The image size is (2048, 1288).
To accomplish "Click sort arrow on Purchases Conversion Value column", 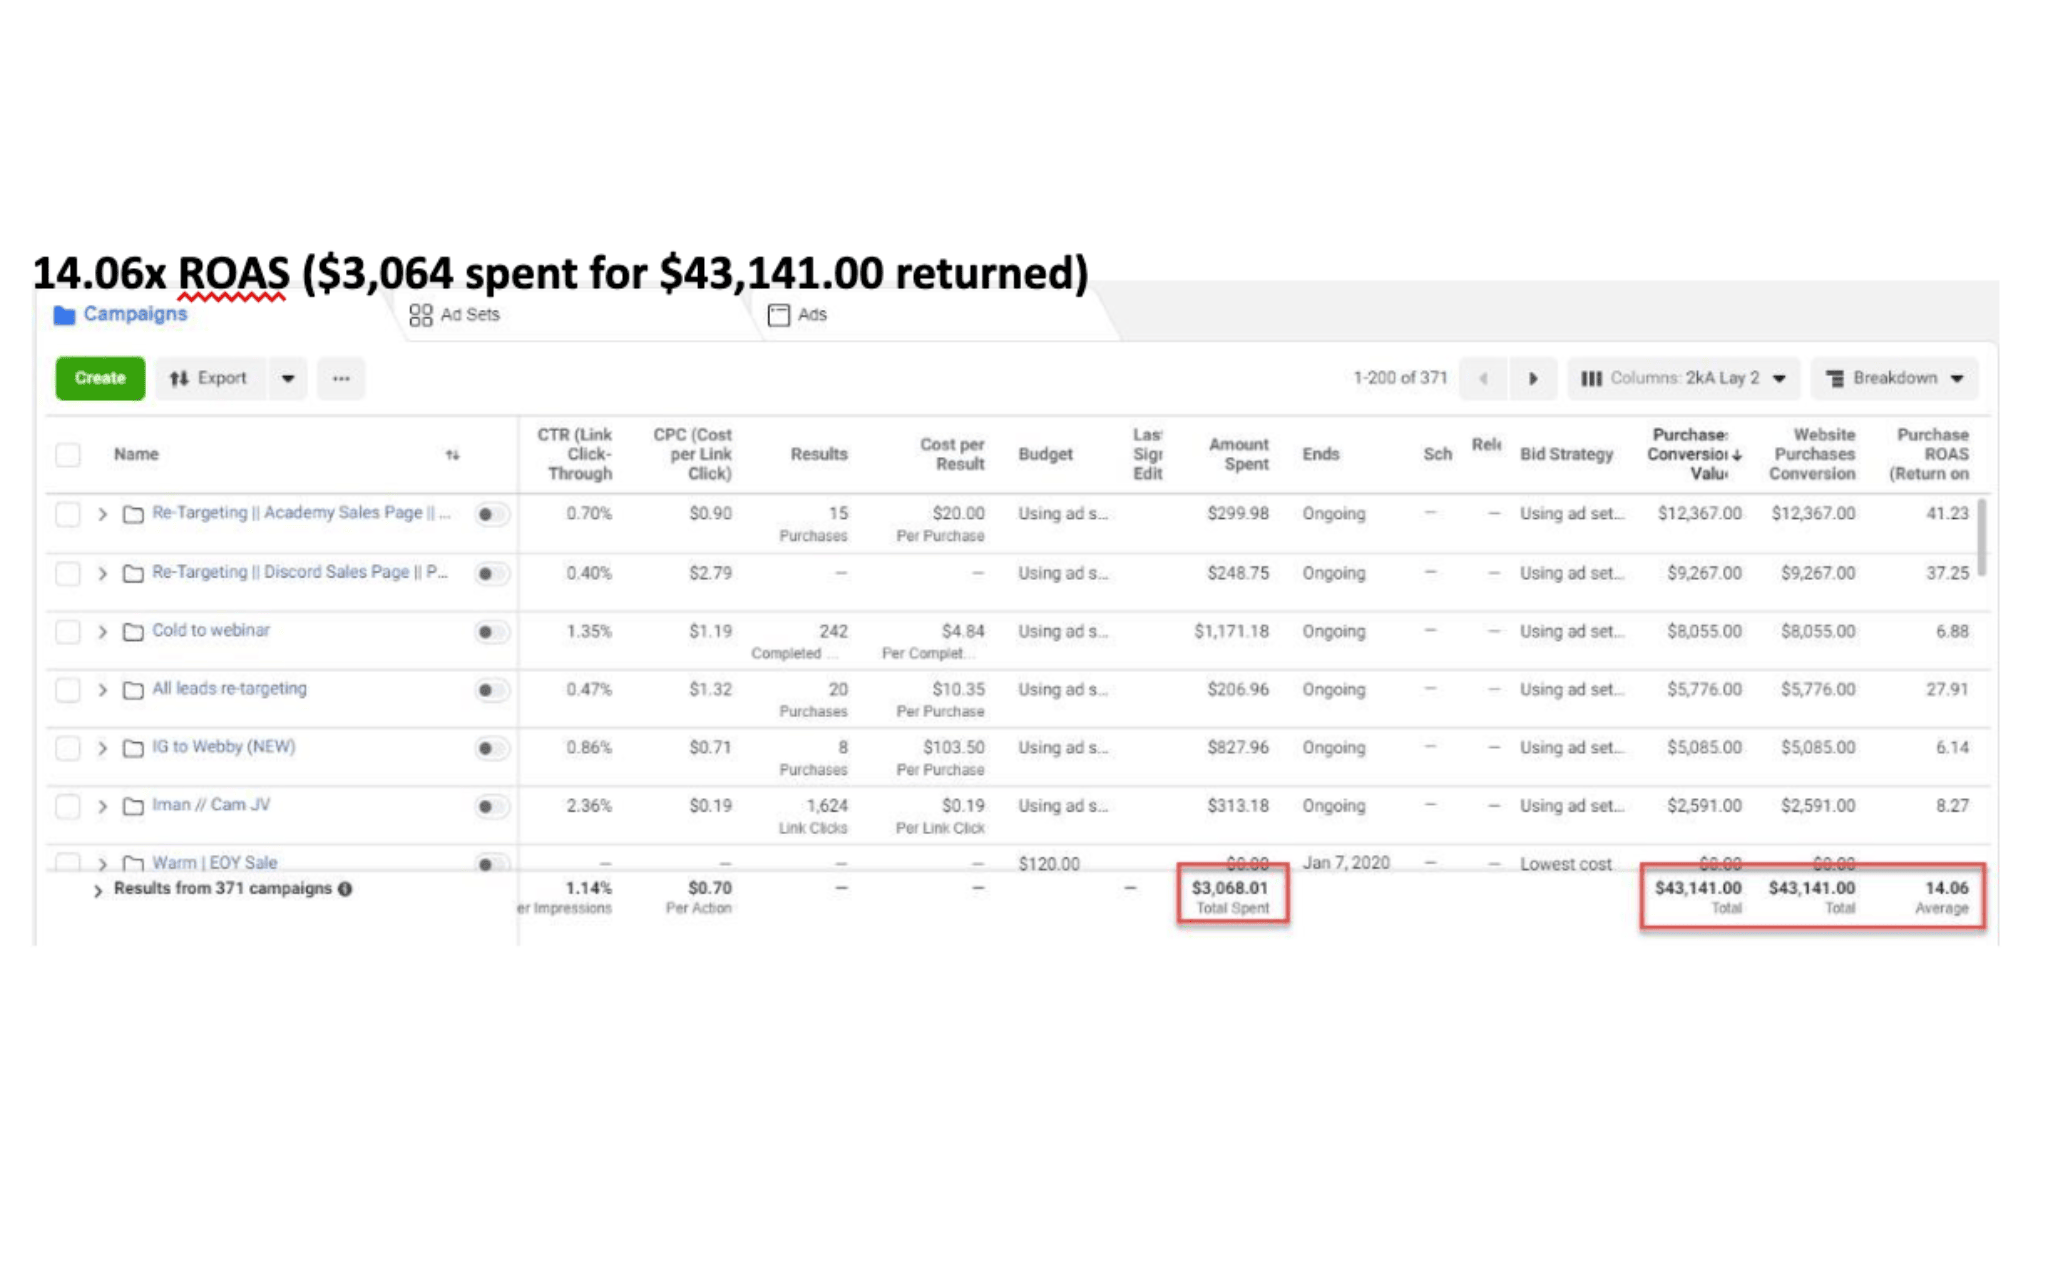I will pyautogui.click(x=1737, y=455).
